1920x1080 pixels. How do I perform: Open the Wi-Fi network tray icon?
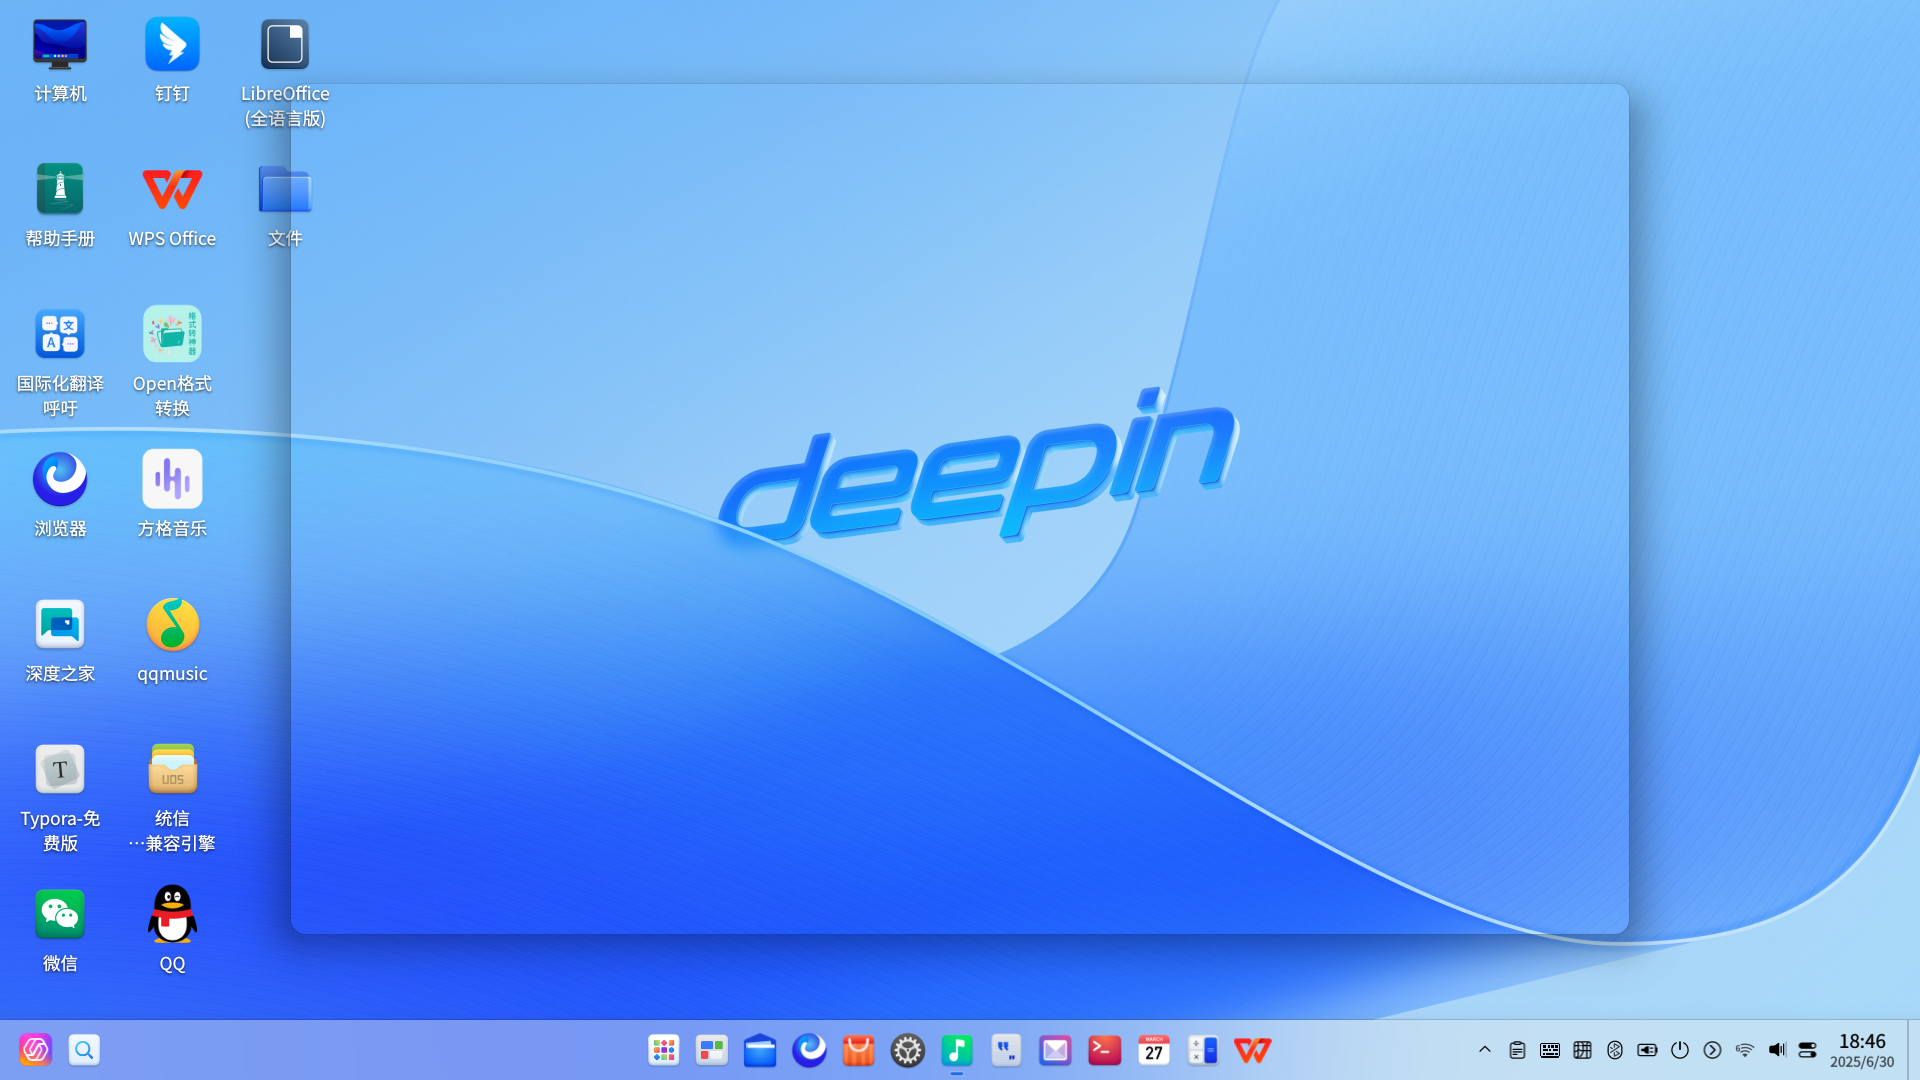click(1745, 1050)
